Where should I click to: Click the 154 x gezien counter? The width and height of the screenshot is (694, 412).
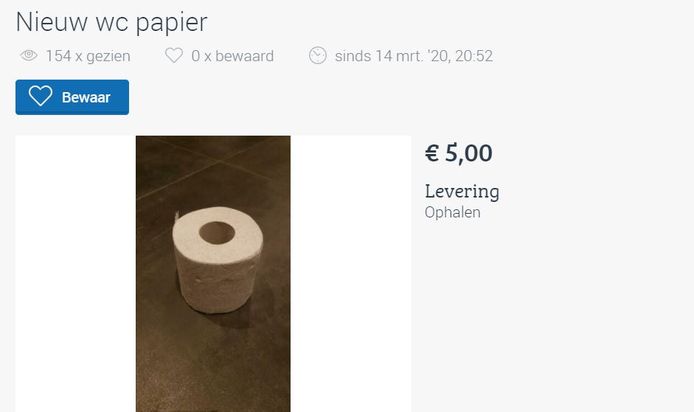88,56
